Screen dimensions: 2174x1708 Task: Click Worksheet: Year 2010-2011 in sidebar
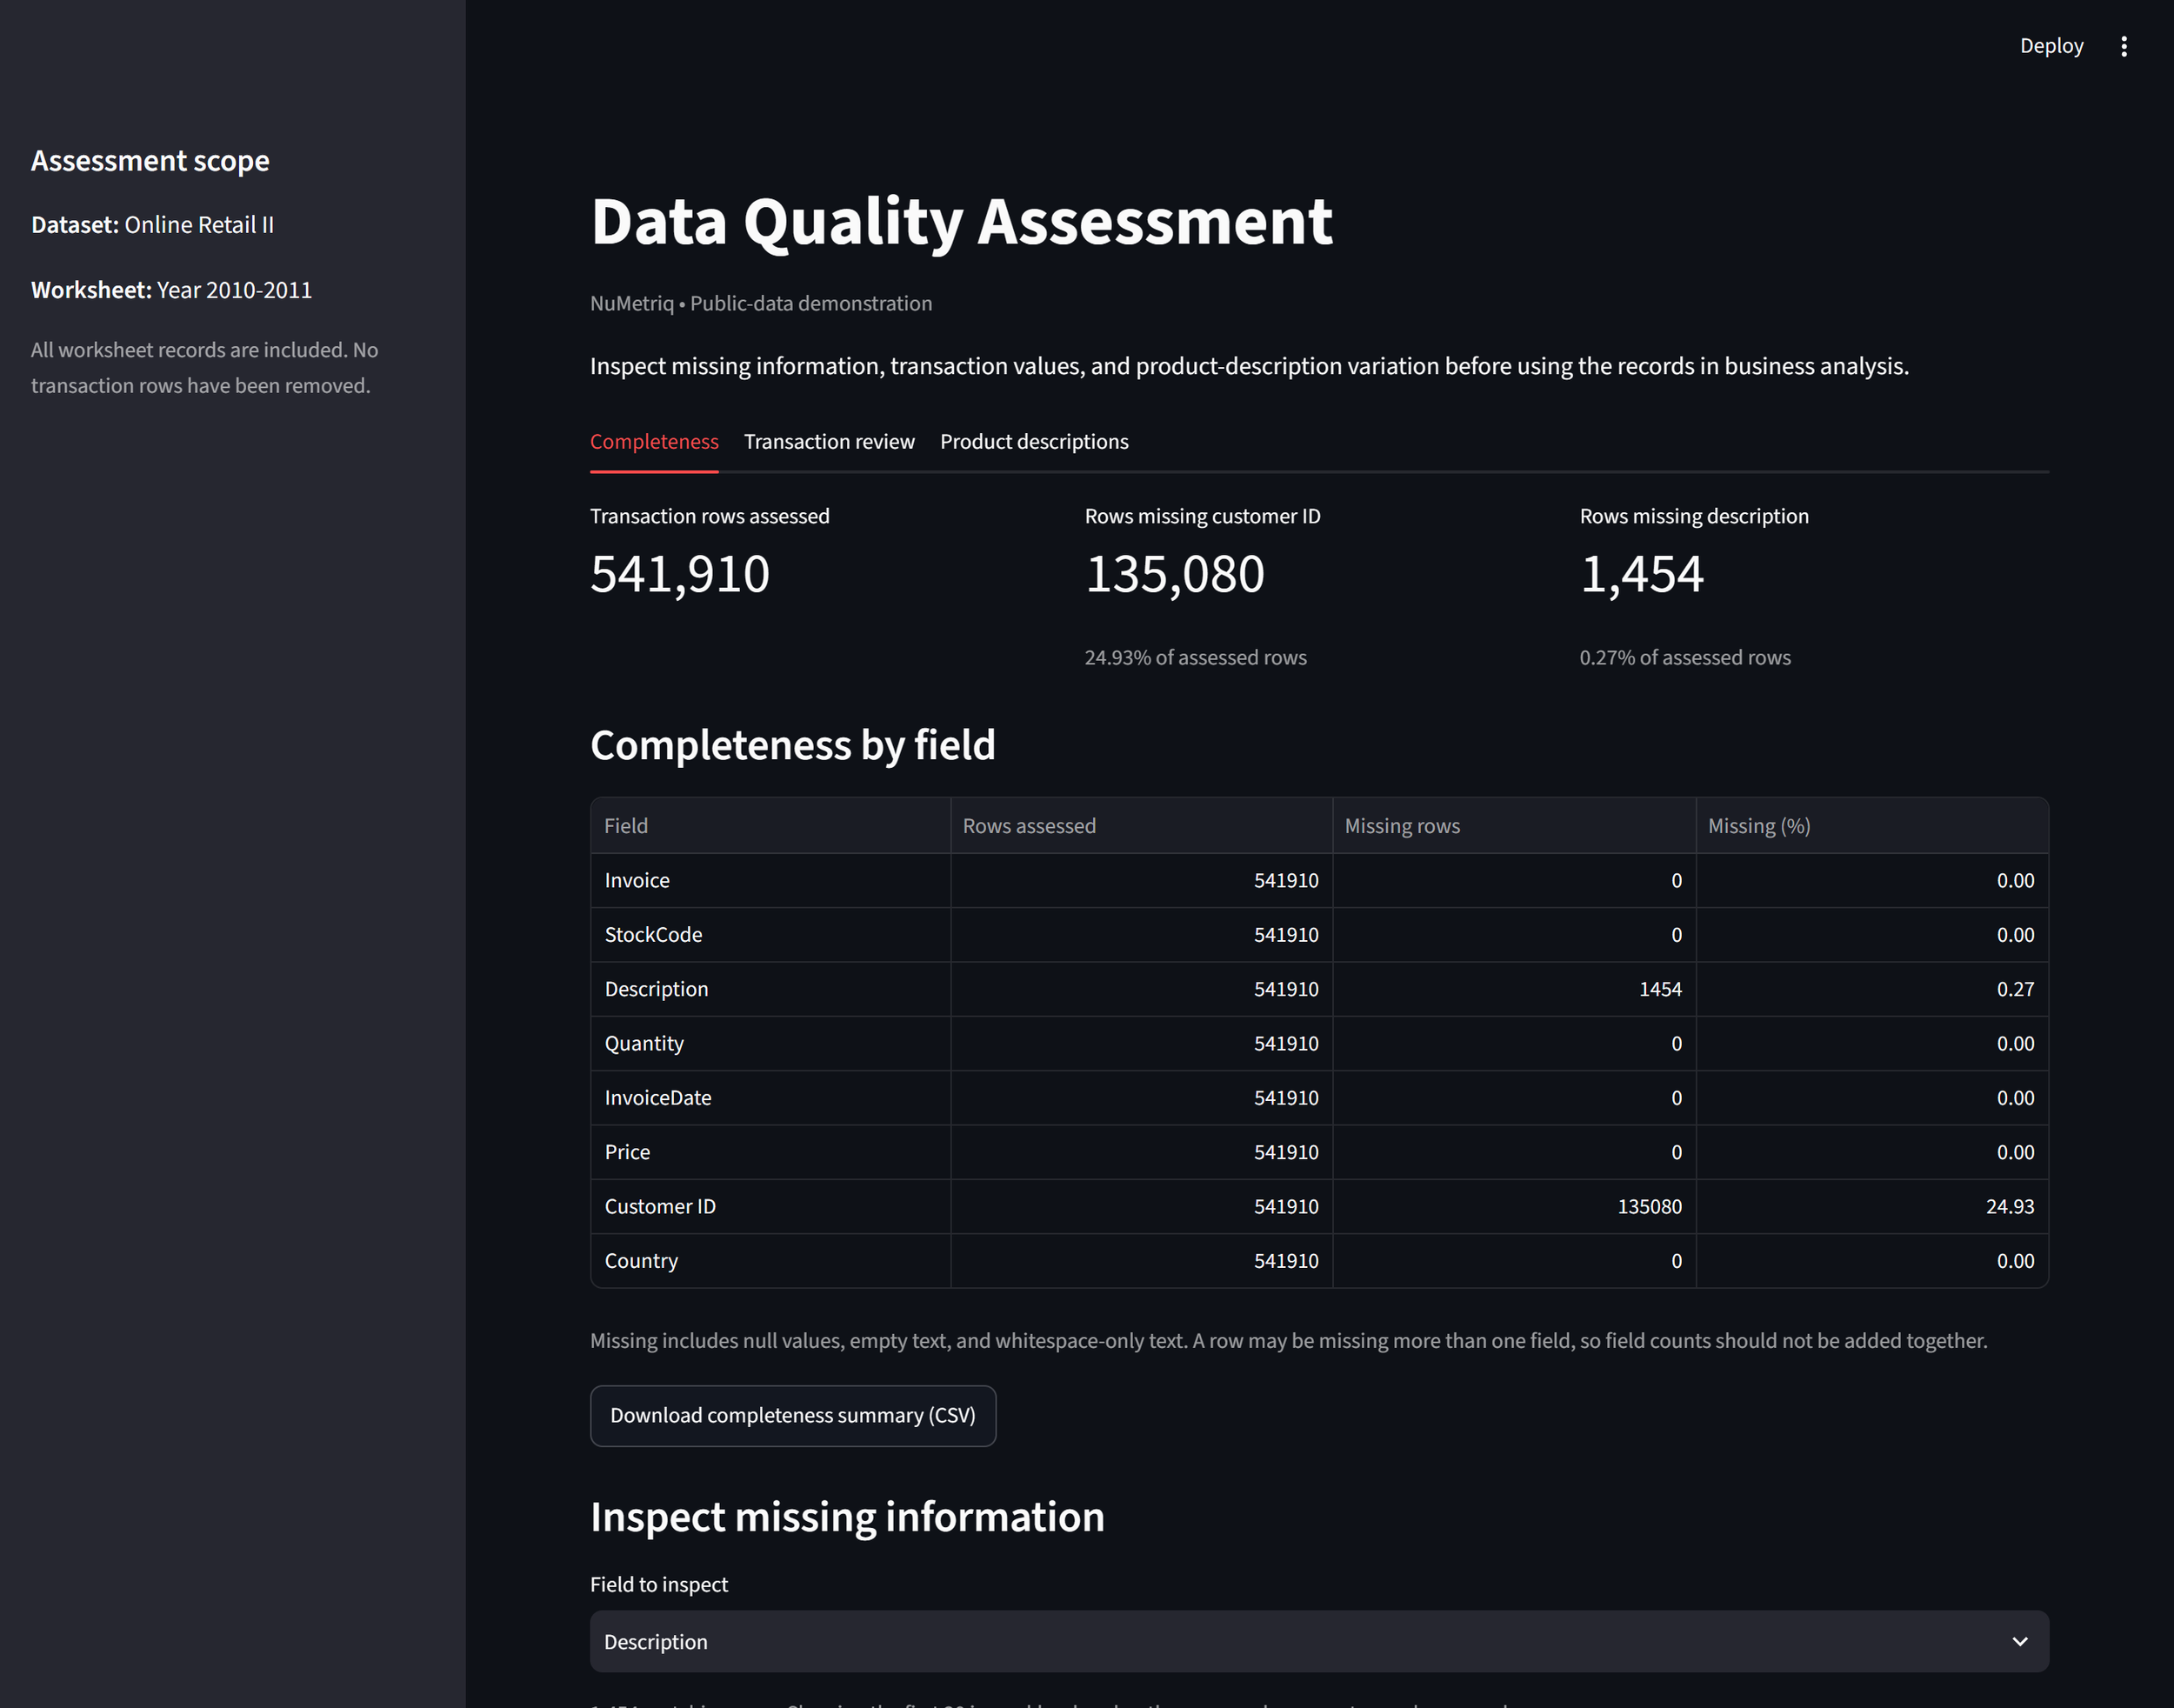(x=171, y=290)
